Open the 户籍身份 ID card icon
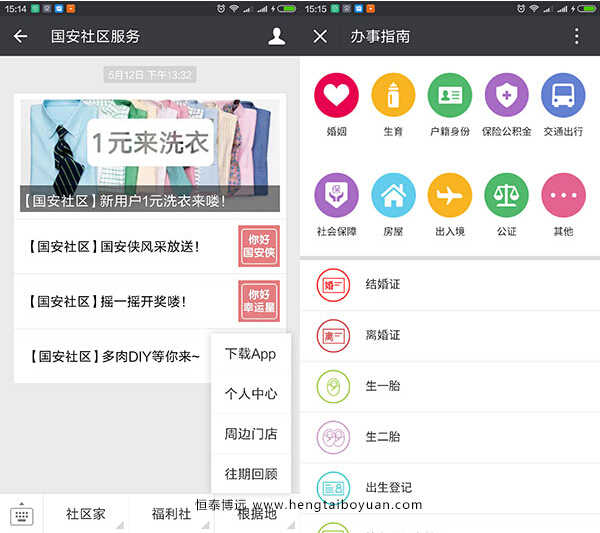This screenshot has width=600, height=533. pos(449,96)
